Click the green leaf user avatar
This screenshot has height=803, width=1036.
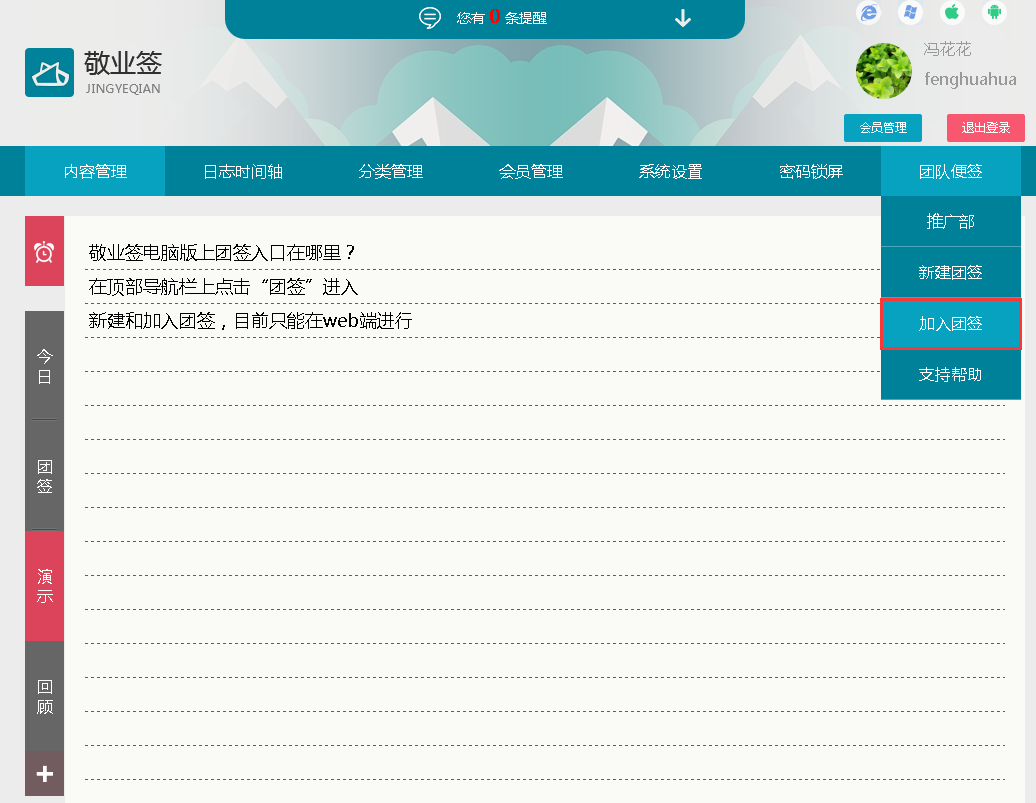(x=883, y=71)
